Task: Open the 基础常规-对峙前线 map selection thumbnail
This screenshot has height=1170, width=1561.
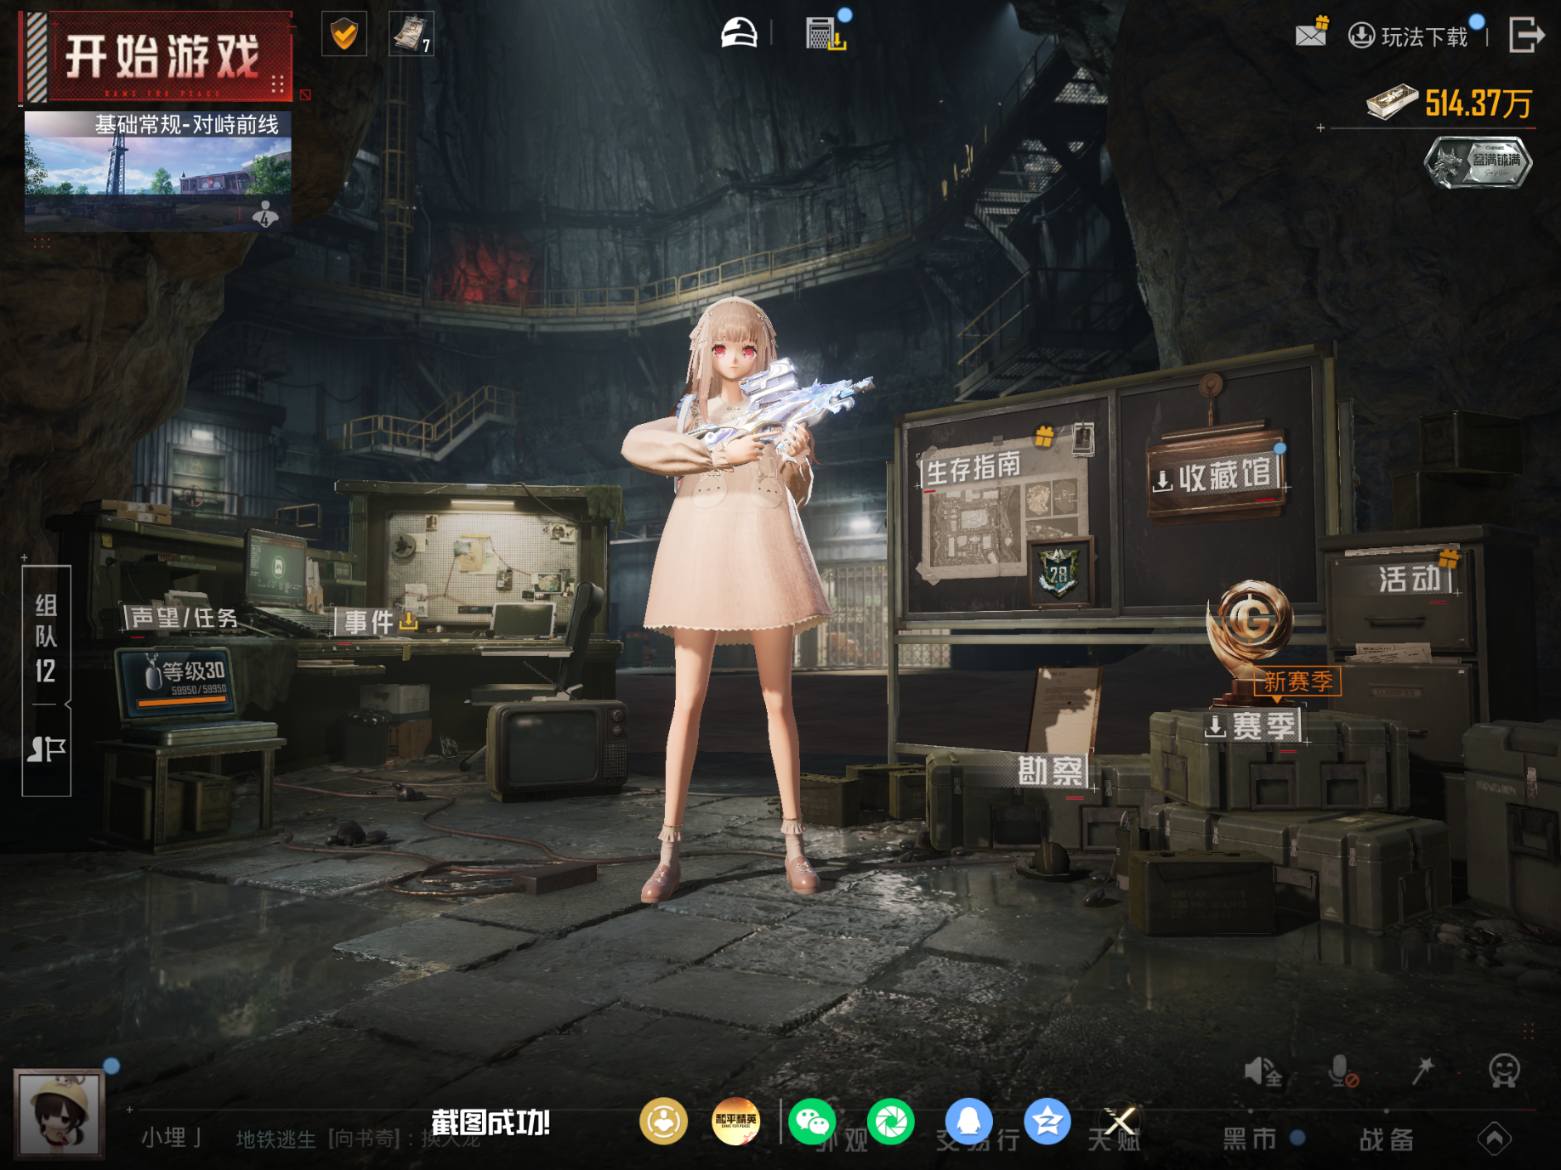Action: click(x=158, y=171)
